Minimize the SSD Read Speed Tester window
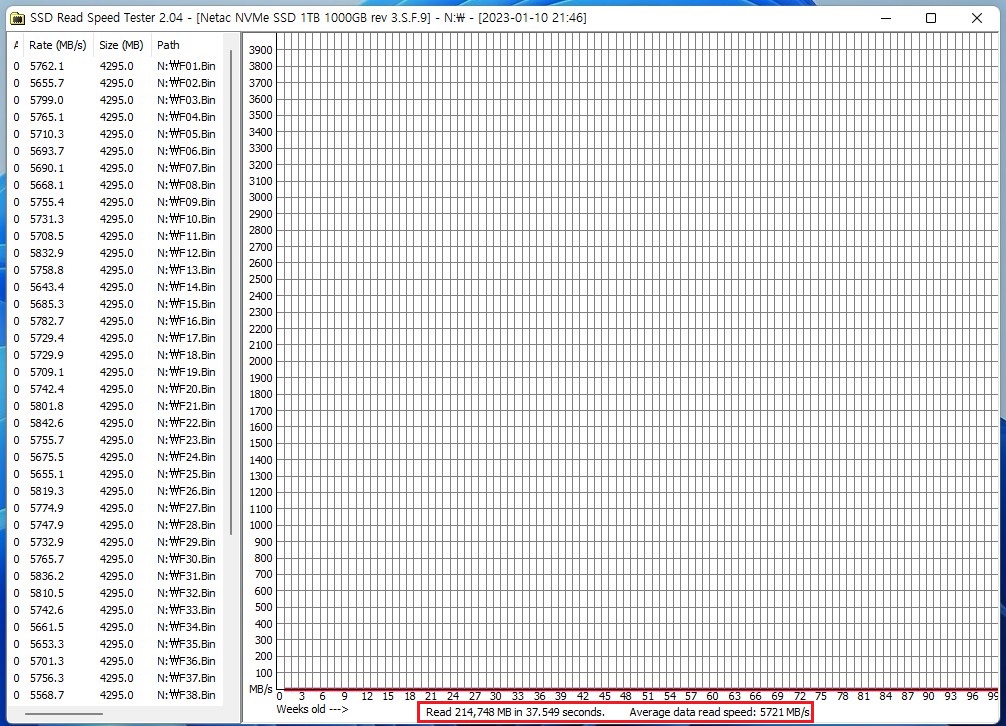This screenshot has height=726, width=1006. coord(886,18)
